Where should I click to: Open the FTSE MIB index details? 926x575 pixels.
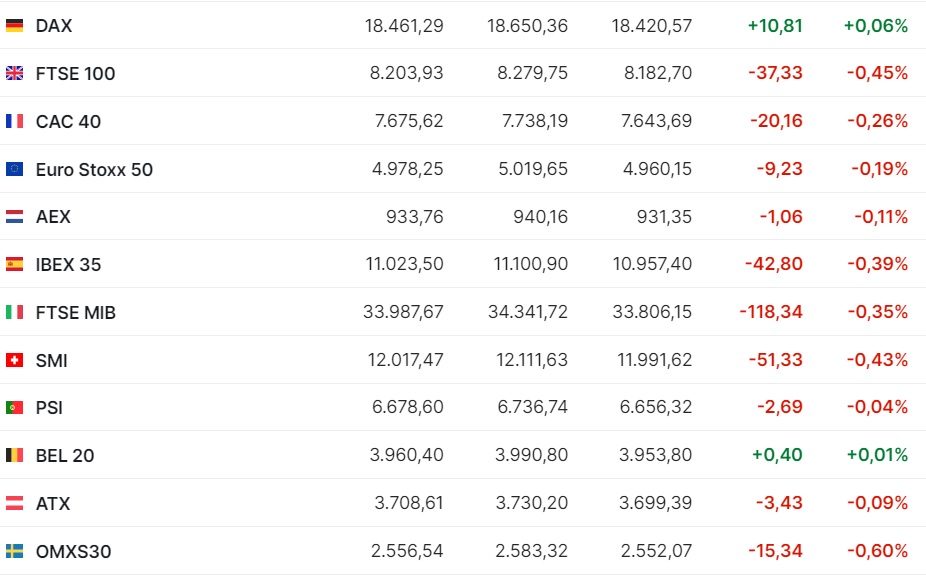click(x=76, y=312)
